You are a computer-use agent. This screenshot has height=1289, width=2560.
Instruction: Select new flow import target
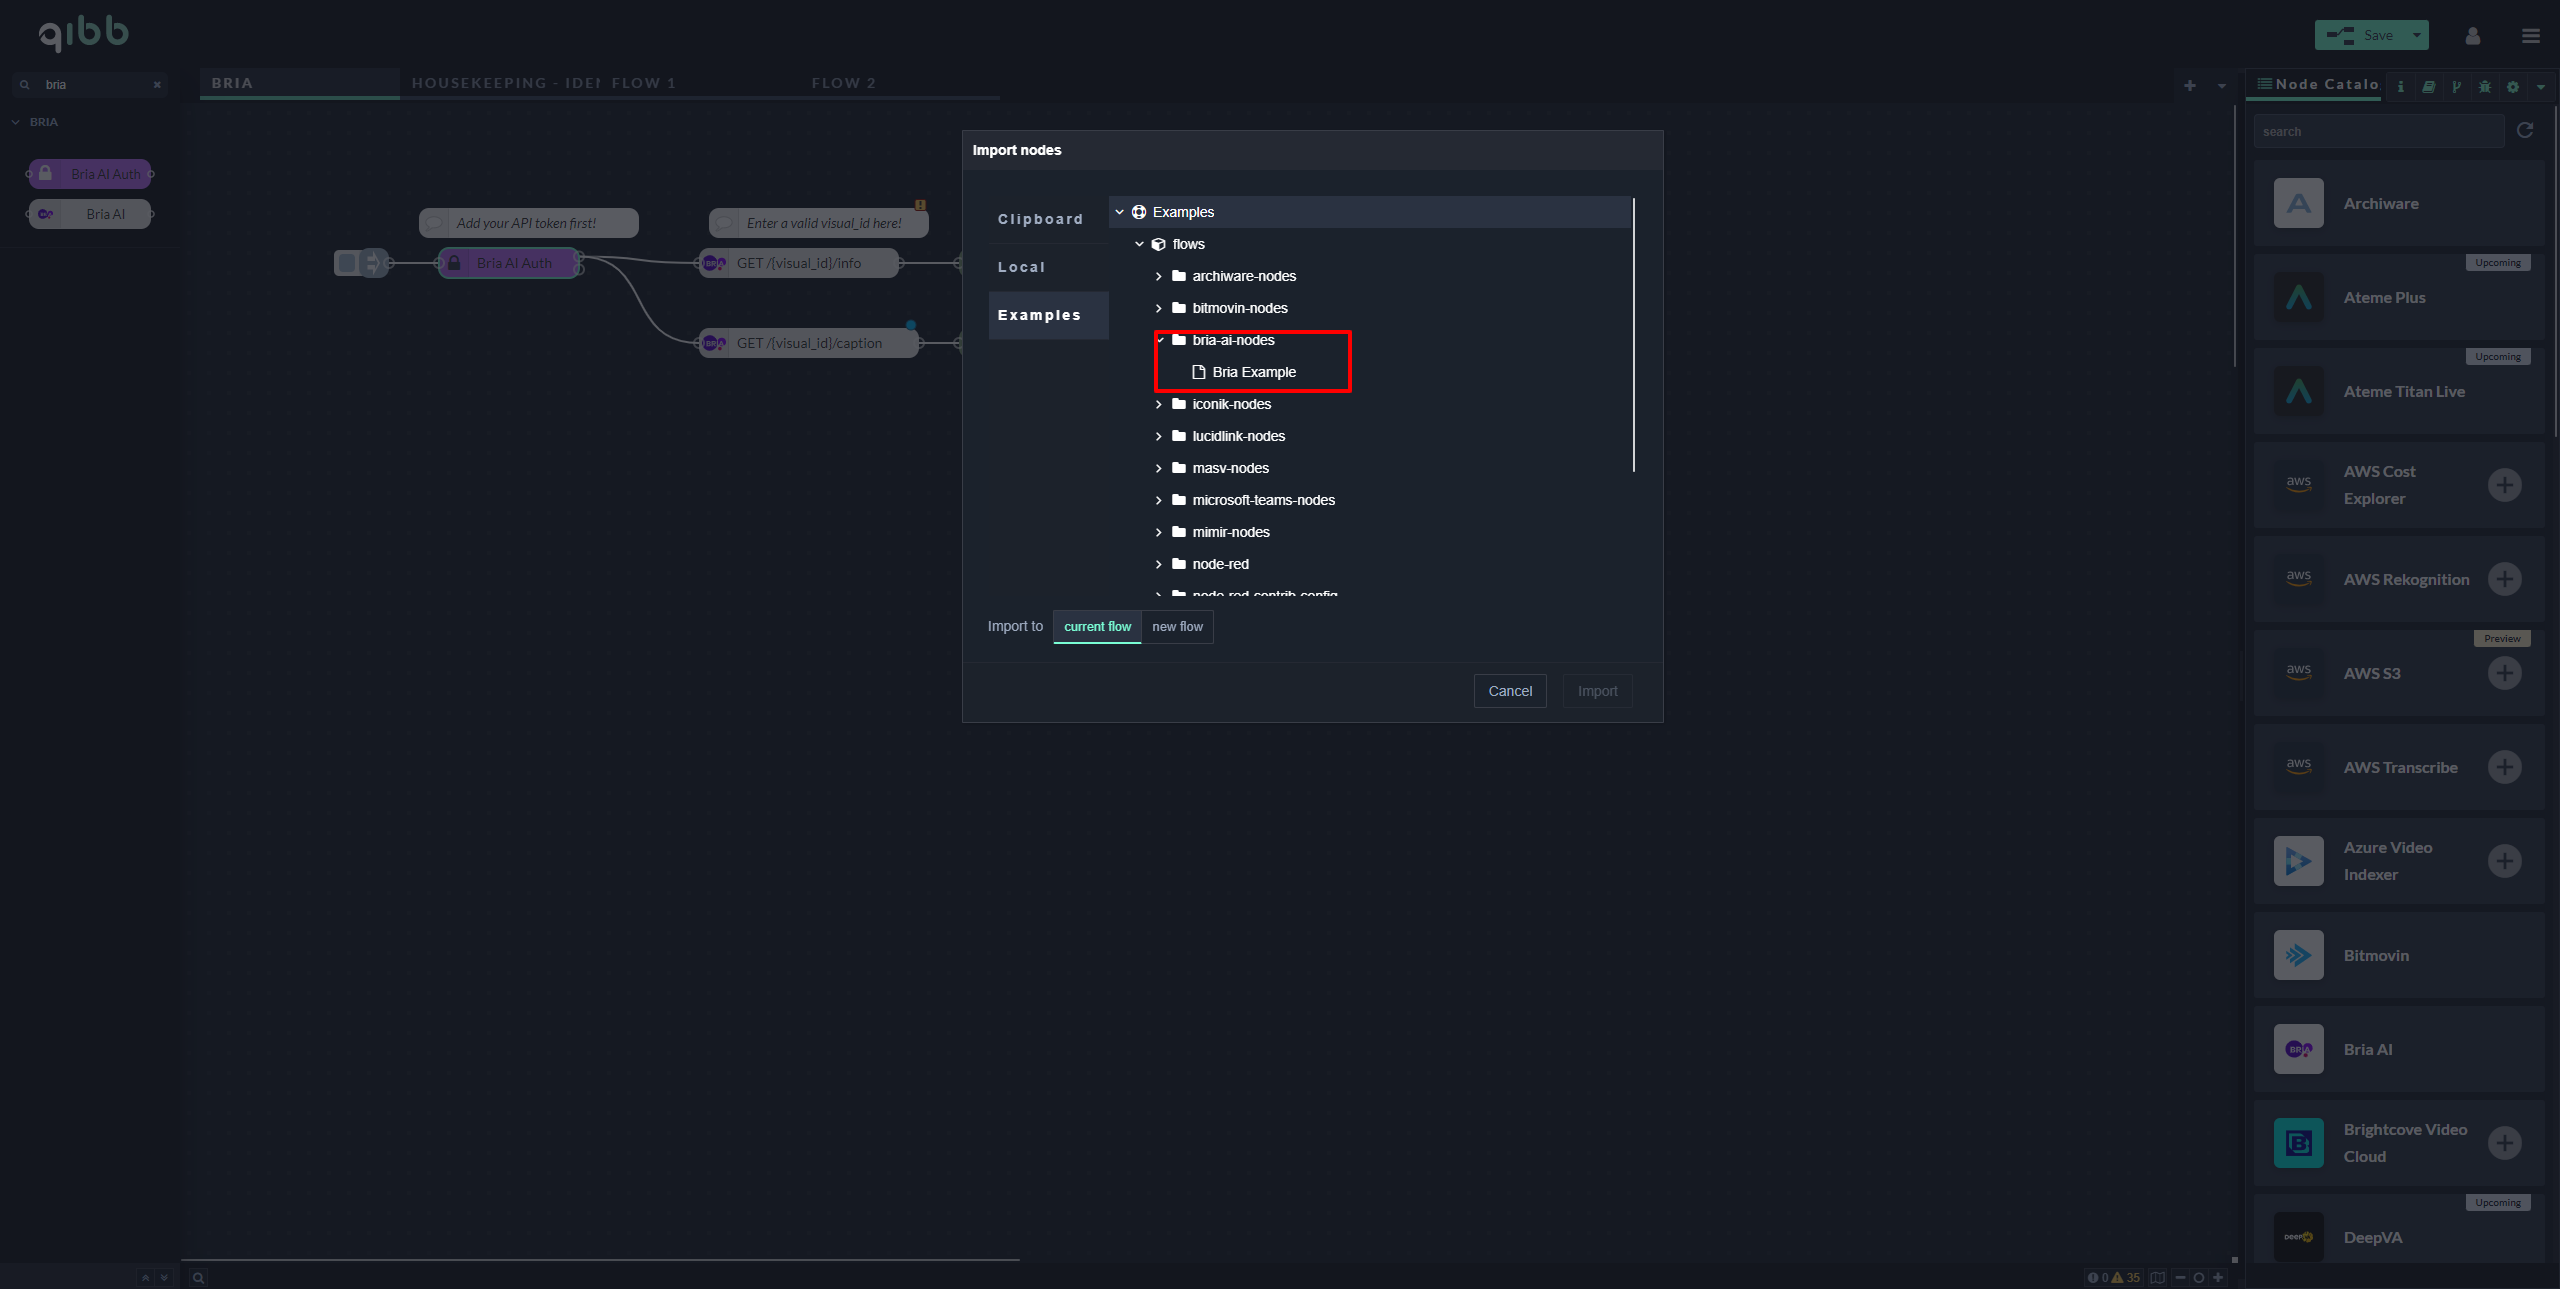1177,627
